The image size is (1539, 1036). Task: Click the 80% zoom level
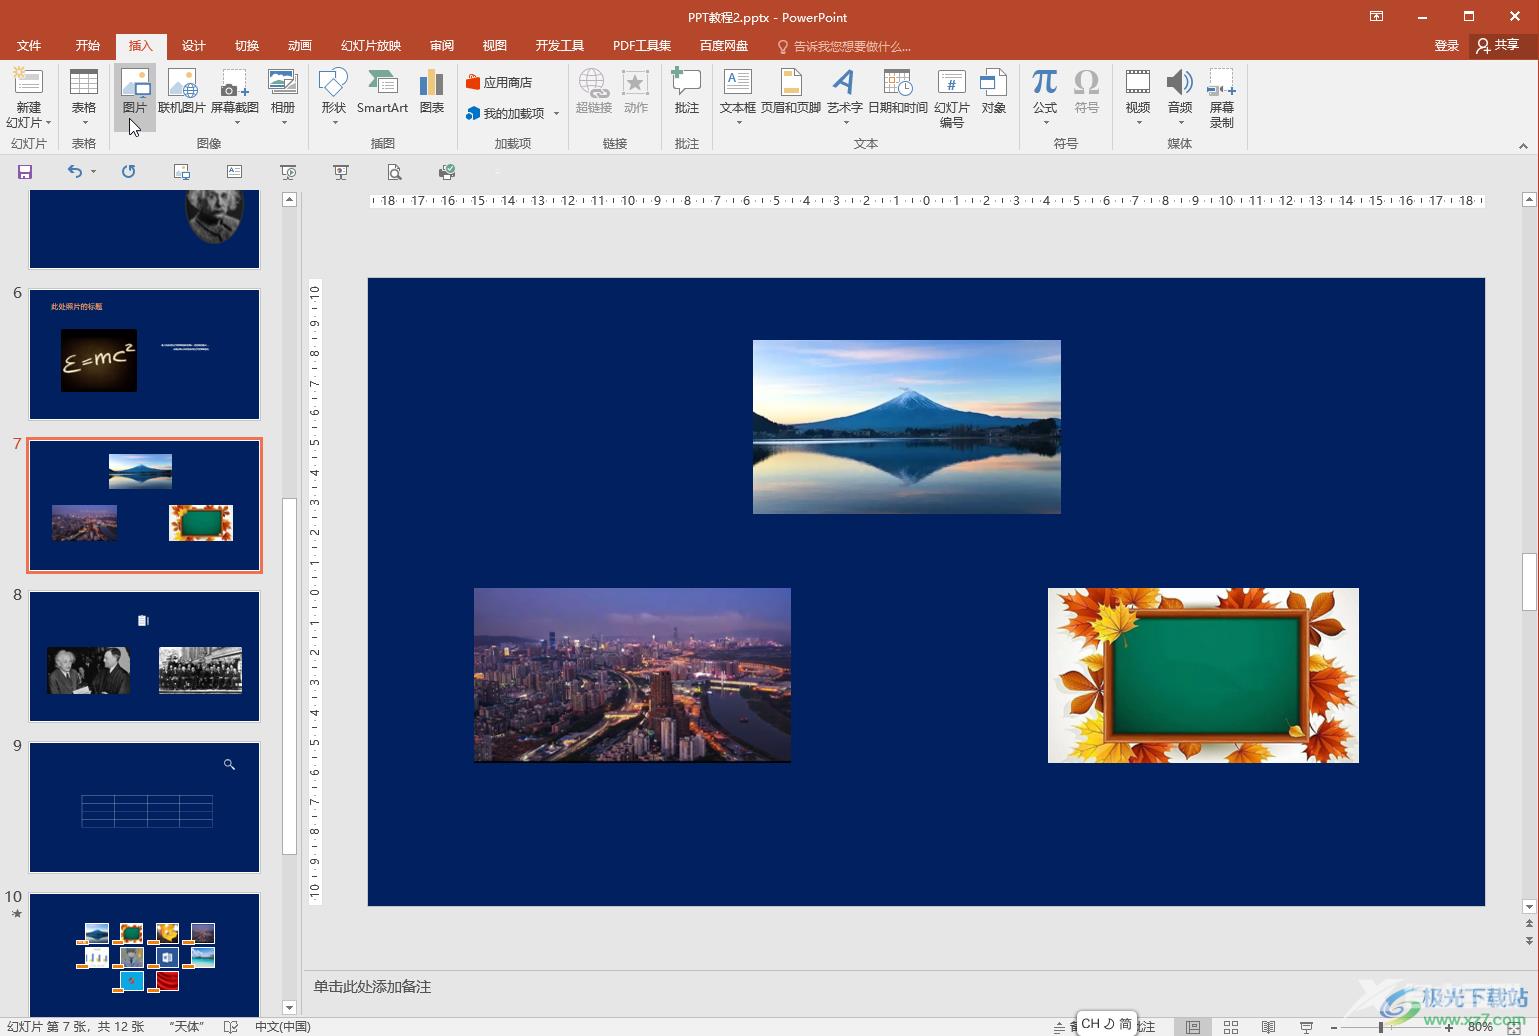tap(1481, 1026)
